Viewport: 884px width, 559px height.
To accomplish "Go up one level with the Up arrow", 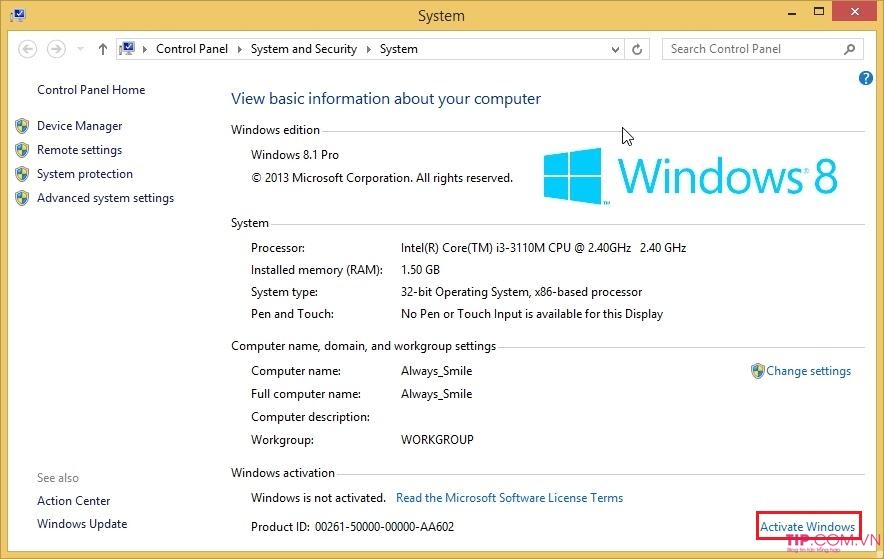I will click(x=103, y=49).
